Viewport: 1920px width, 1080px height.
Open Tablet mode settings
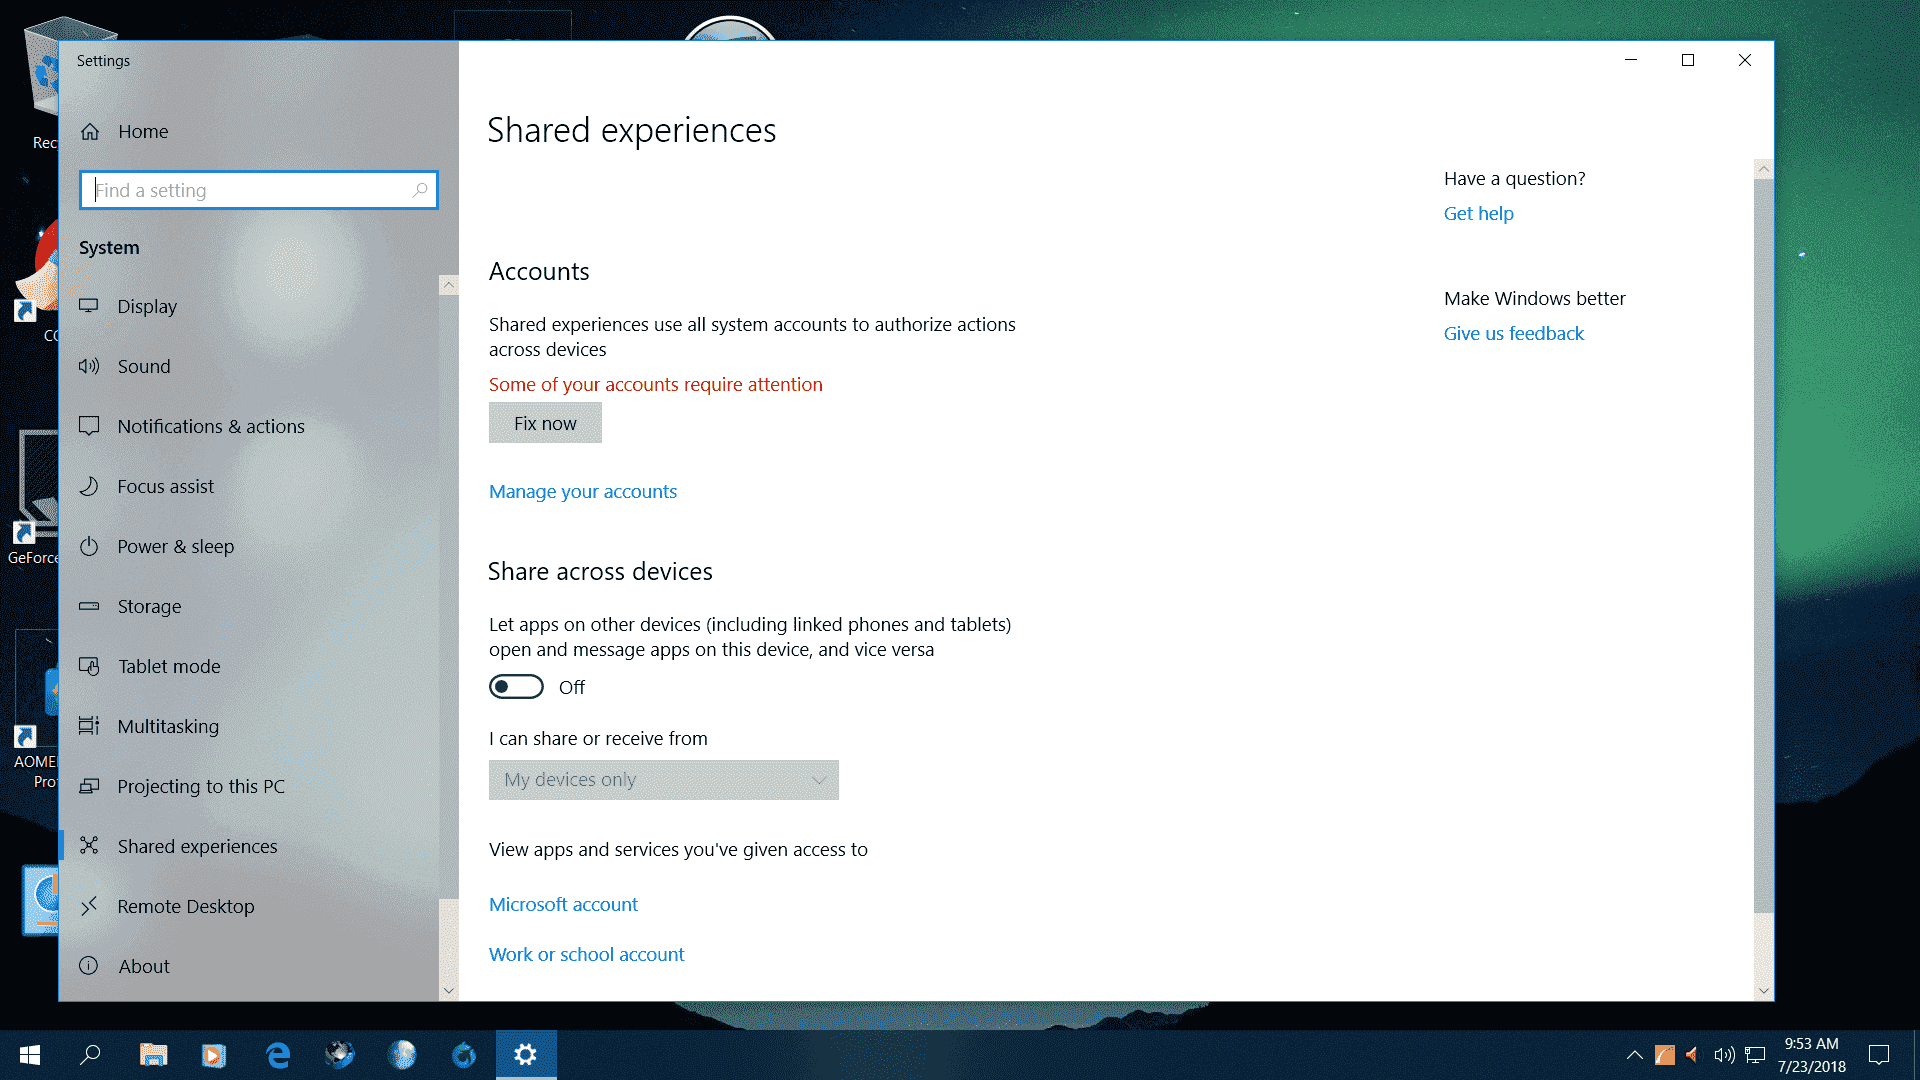[169, 666]
